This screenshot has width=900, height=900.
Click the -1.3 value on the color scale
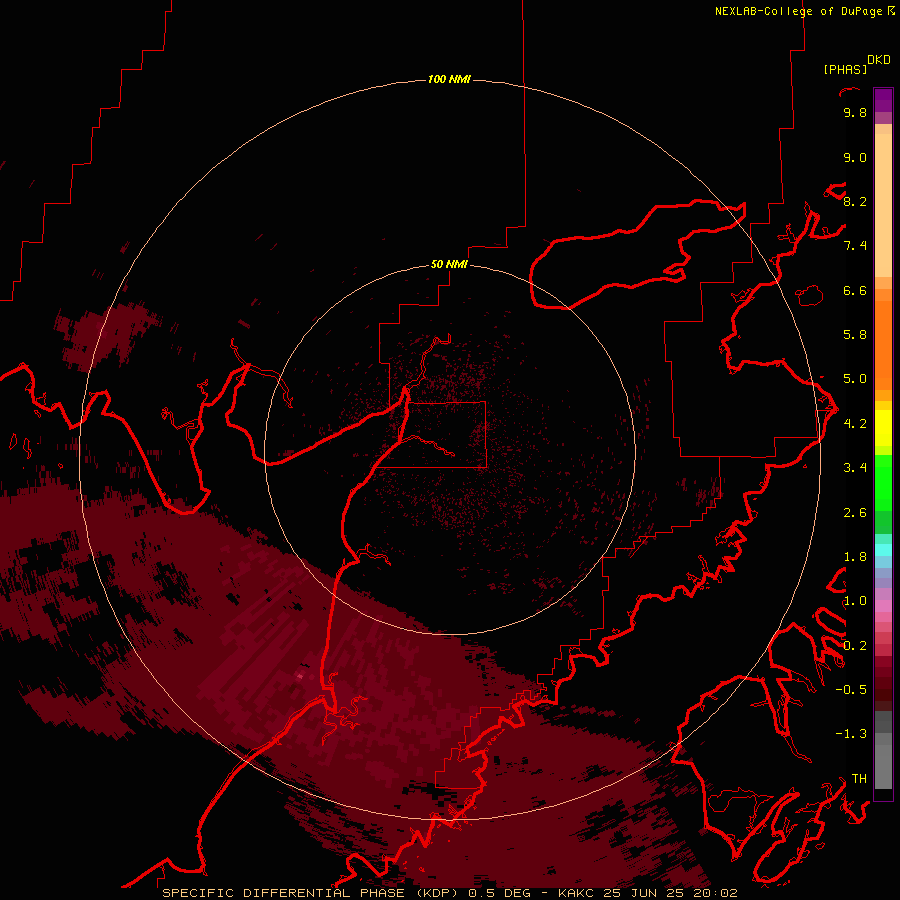point(851,734)
